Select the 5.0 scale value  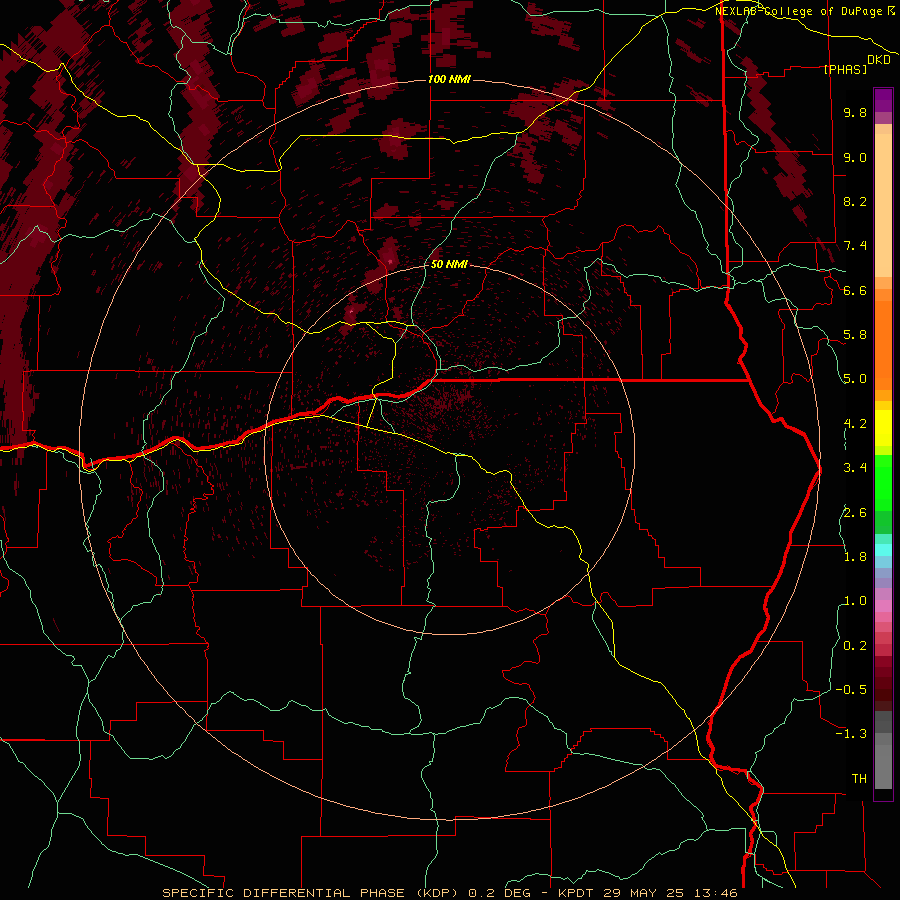[855, 379]
